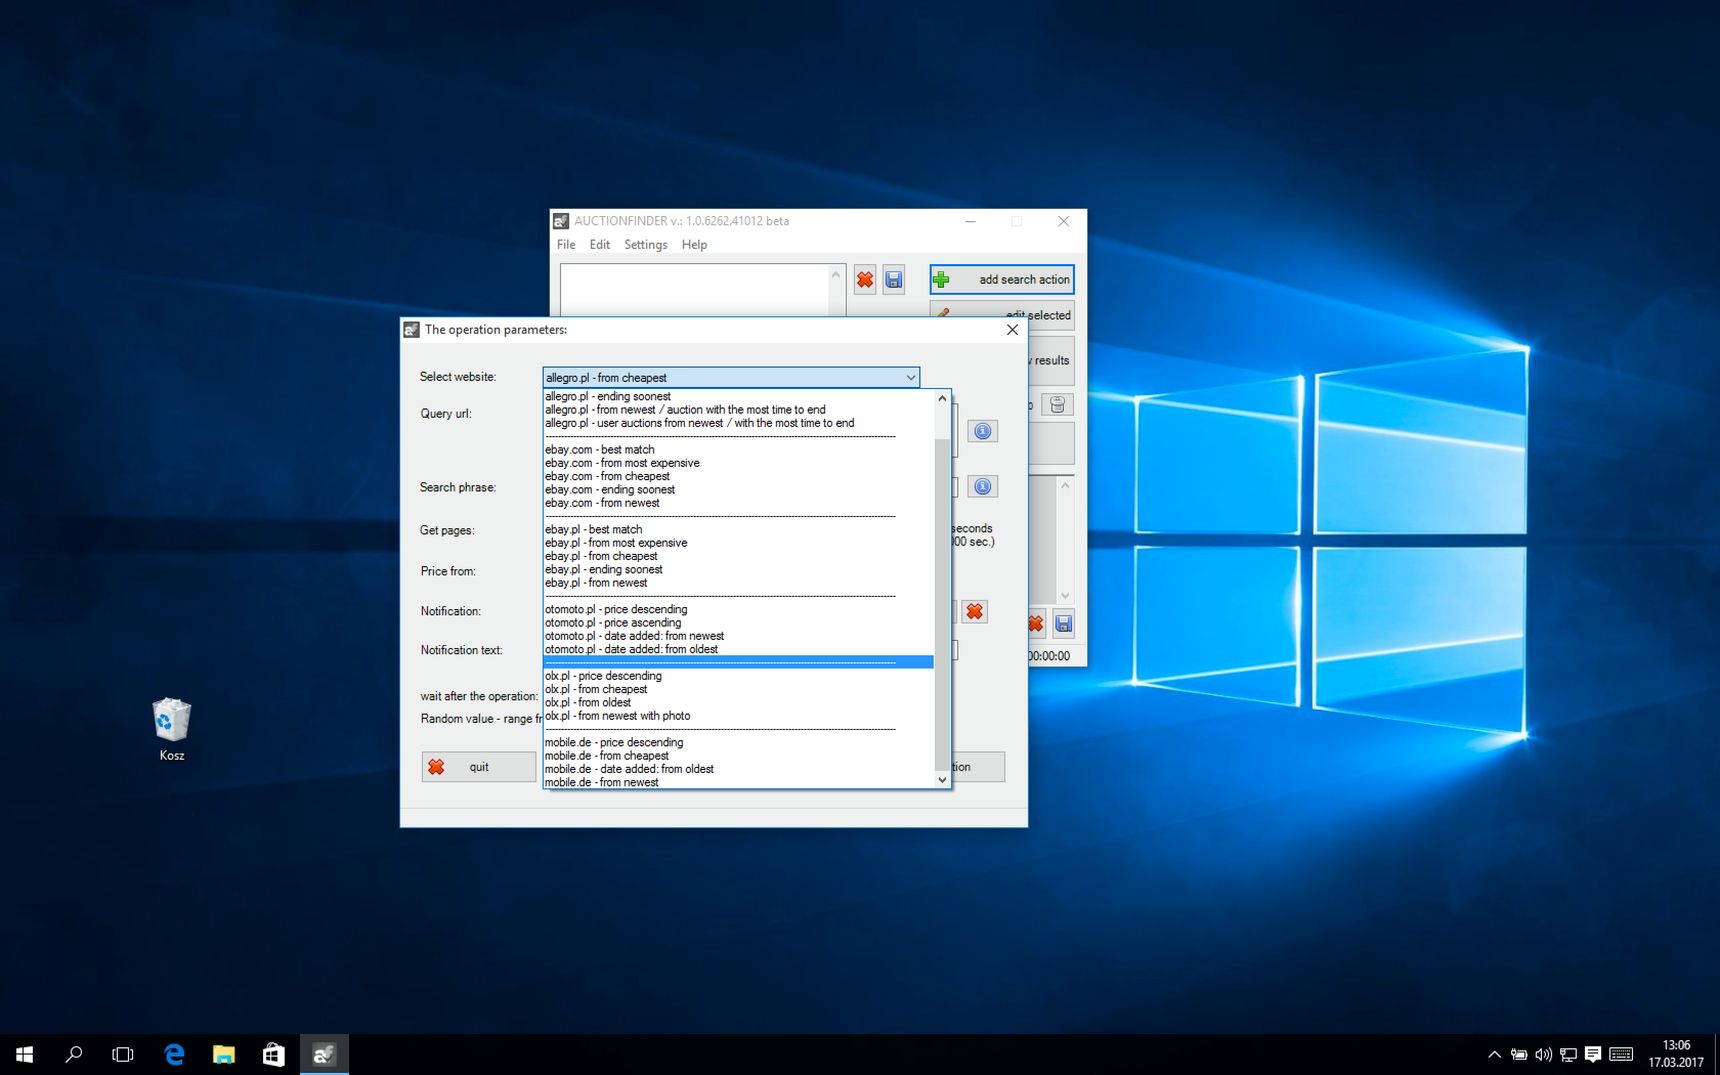Choose olx.pl - from cheapest
Image resolution: width=1720 pixels, height=1075 pixels.
click(x=738, y=690)
